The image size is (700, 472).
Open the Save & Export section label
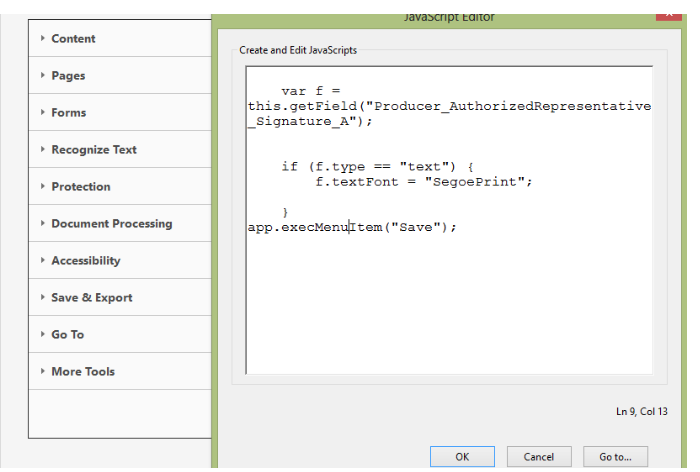pos(92,298)
